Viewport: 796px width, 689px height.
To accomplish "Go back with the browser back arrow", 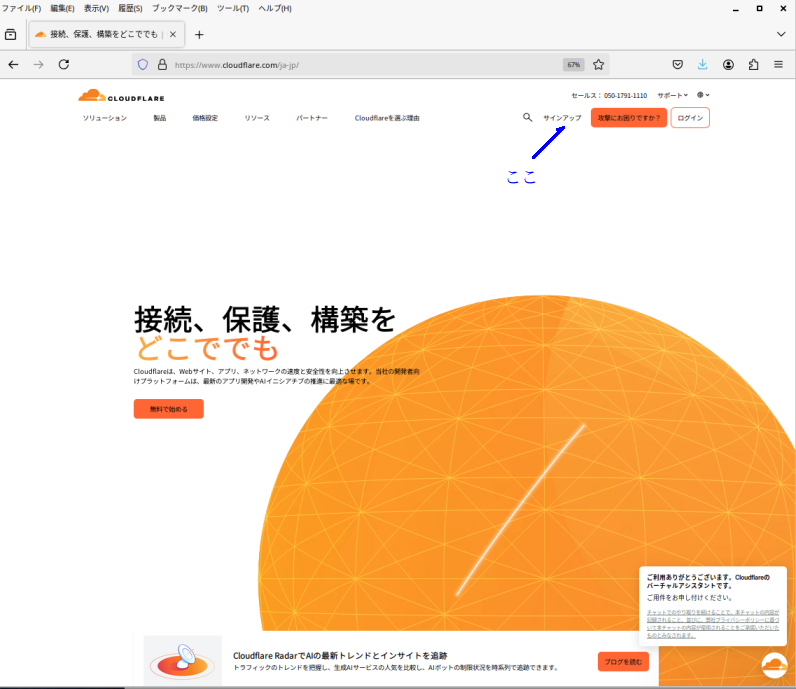I will [14, 64].
